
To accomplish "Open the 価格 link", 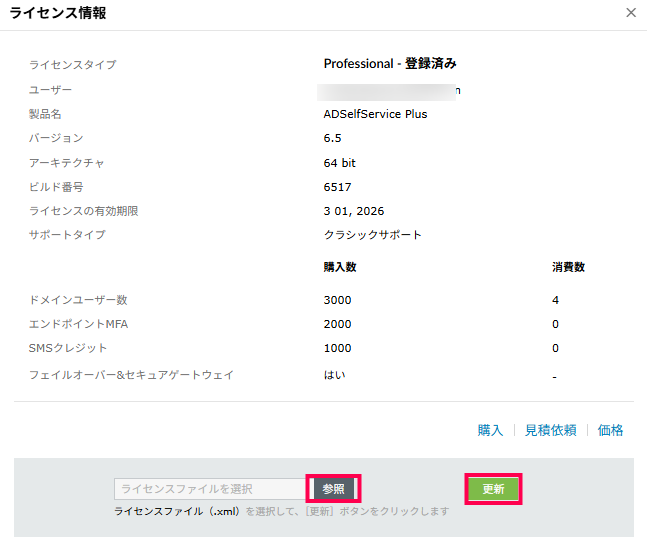I will pyautogui.click(x=610, y=430).
